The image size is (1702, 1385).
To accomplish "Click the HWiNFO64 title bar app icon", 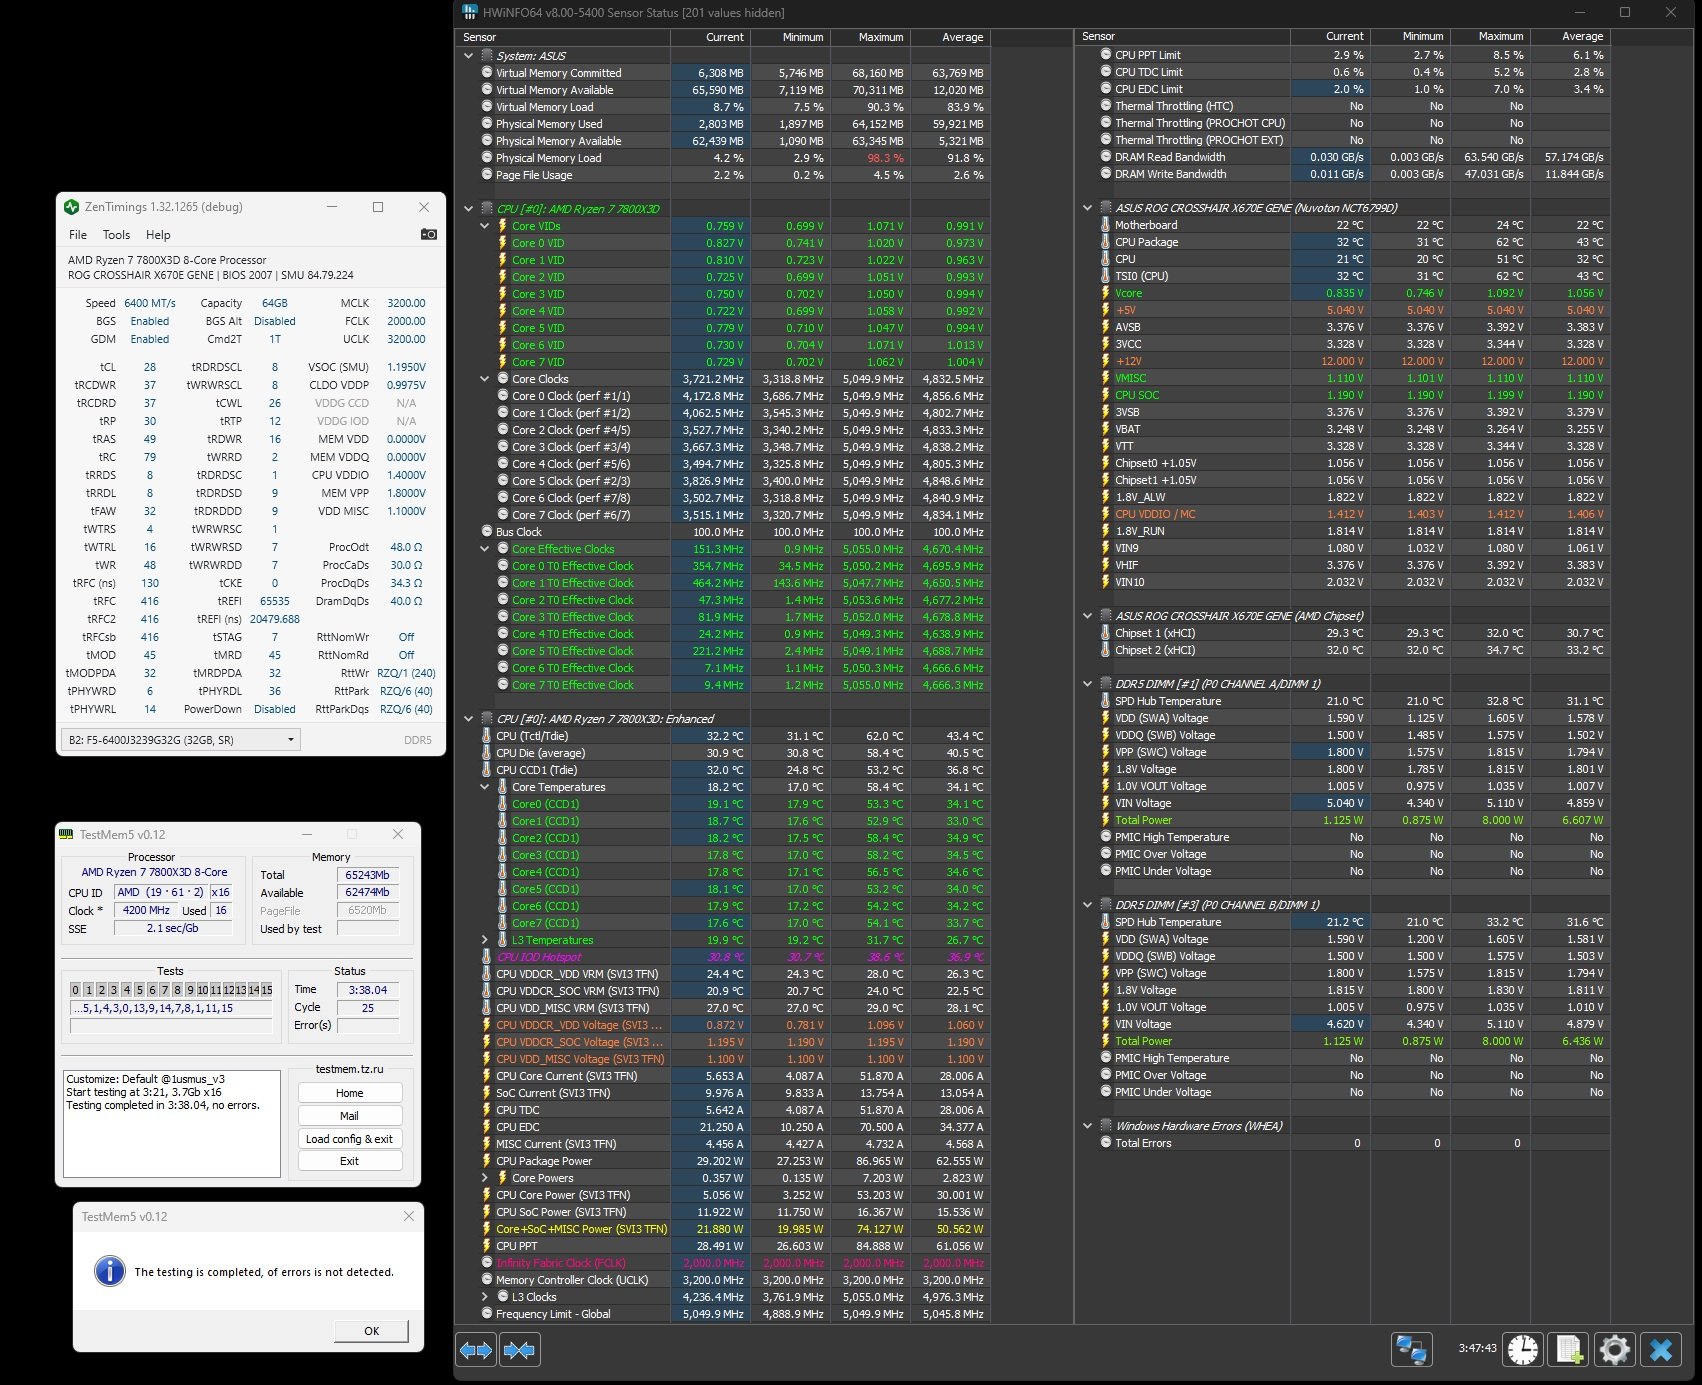I will 470,12.
